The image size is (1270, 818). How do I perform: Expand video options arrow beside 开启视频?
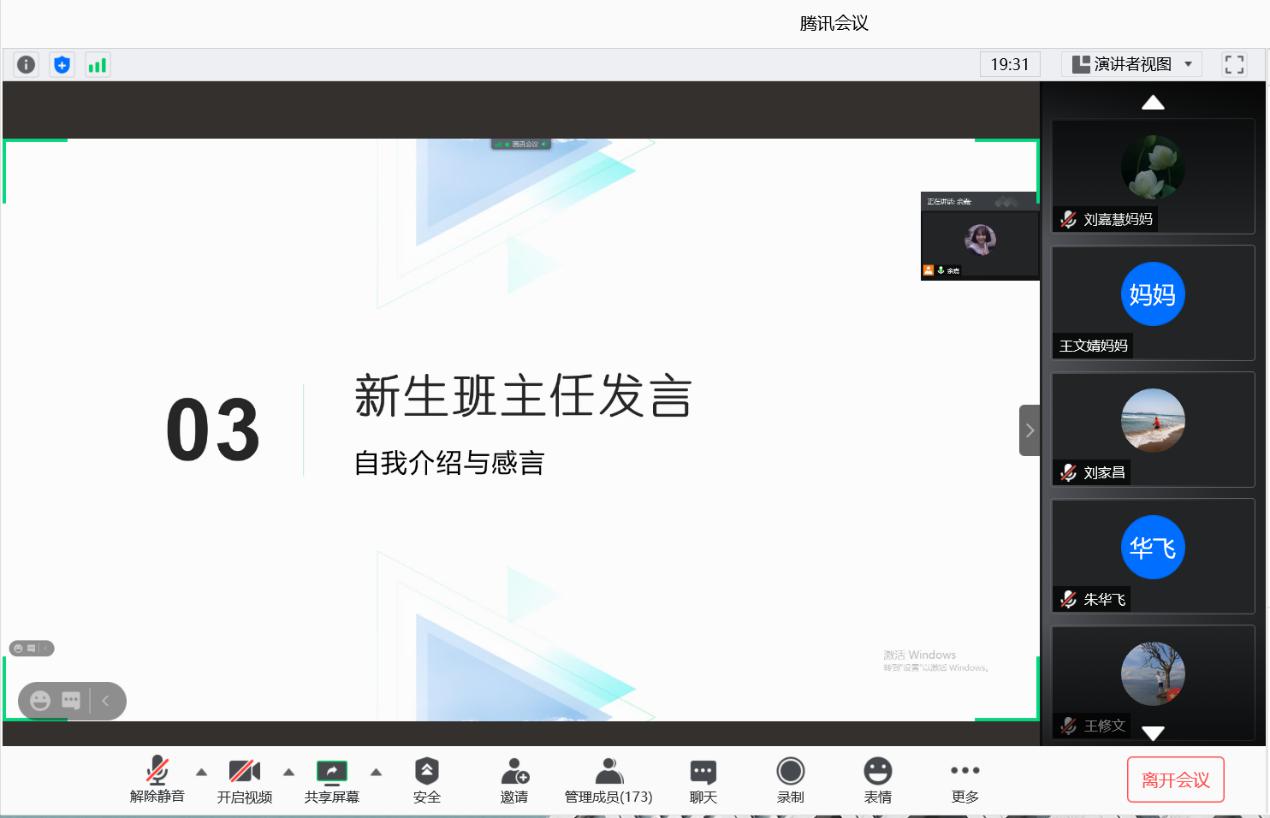[289, 772]
